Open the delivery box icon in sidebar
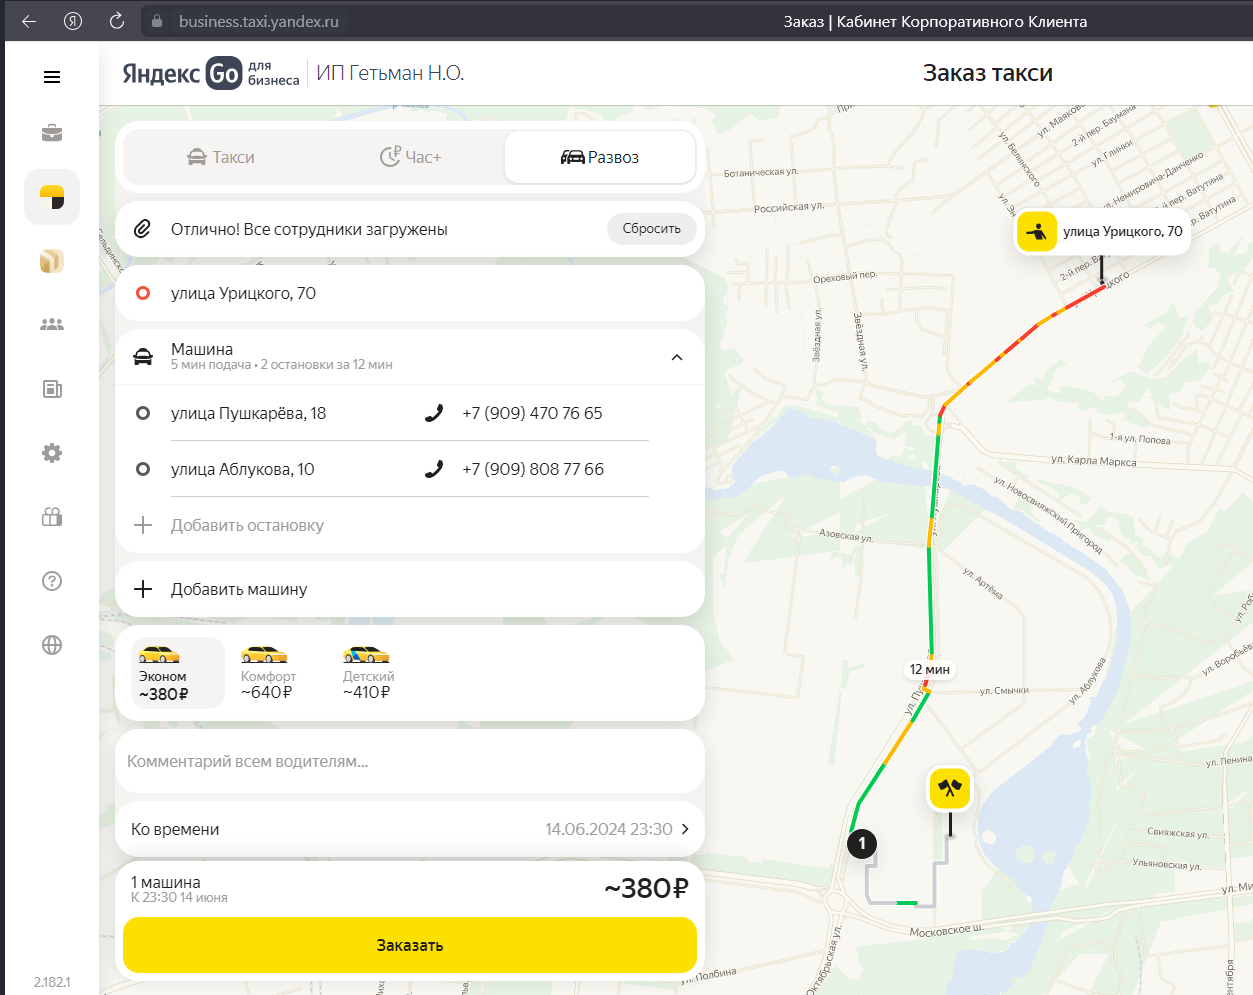The height and width of the screenshot is (995, 1253). [x=52, y=261]
